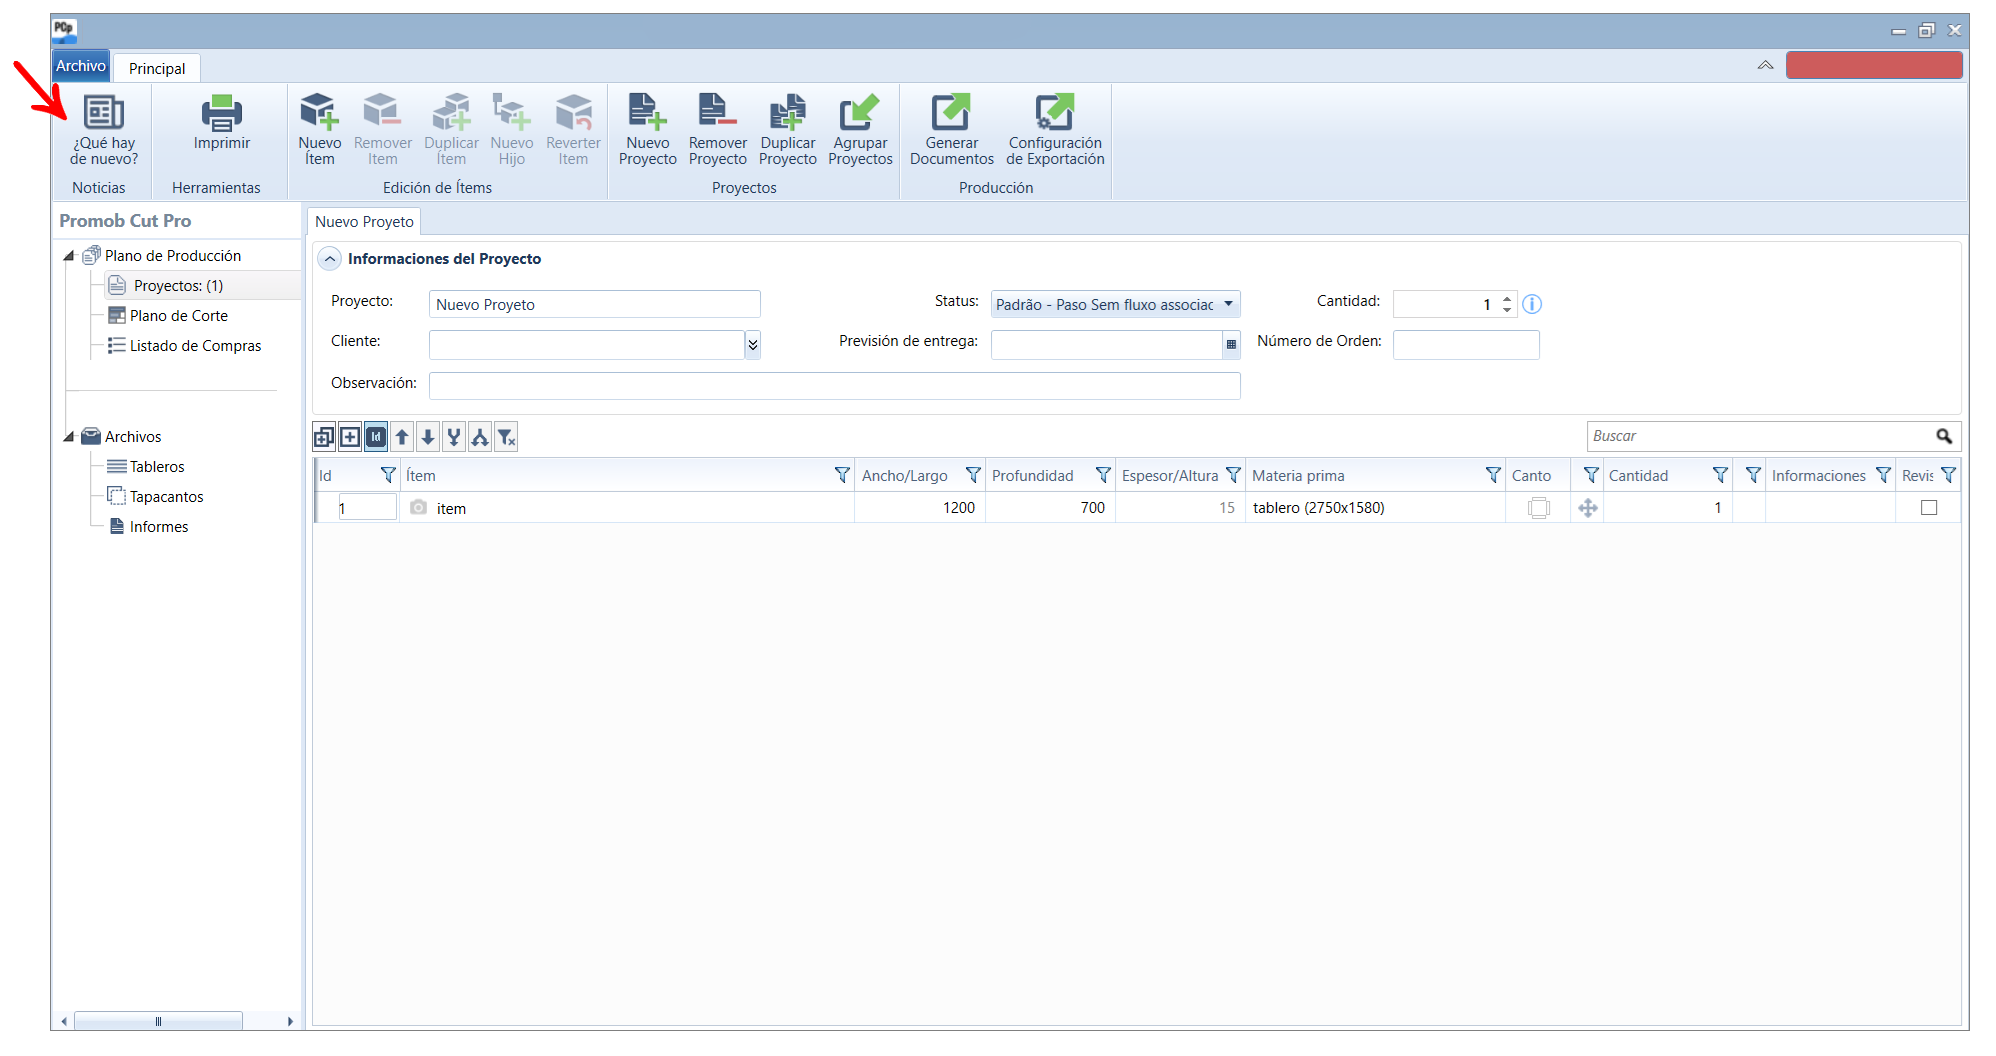Toggle the Canto box on the item row
The image size is (1996, 1056).
1539,508
